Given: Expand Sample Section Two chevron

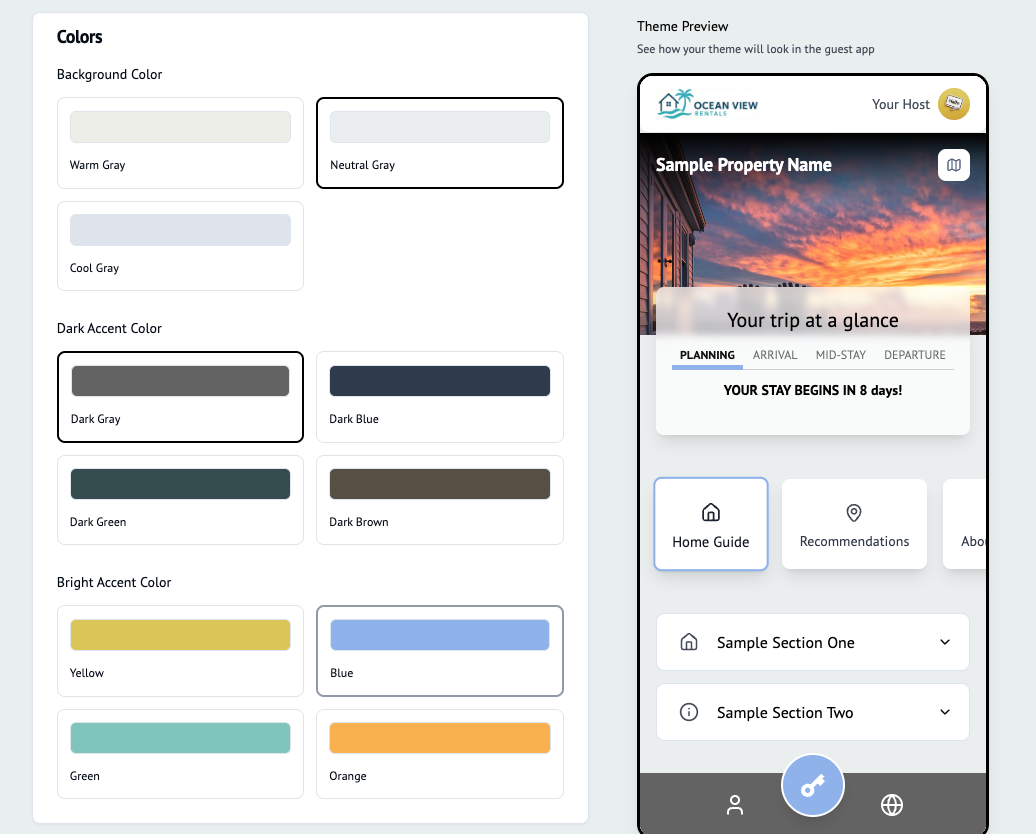Looking at the screenshot, I should 945,712.
